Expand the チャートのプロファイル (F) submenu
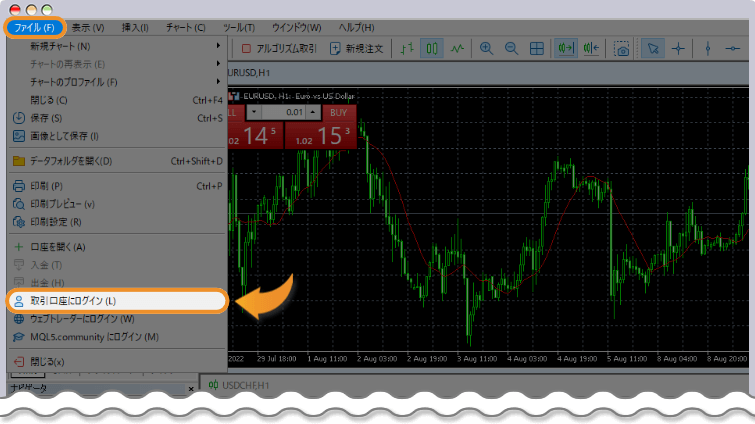 tap(120, 82)
